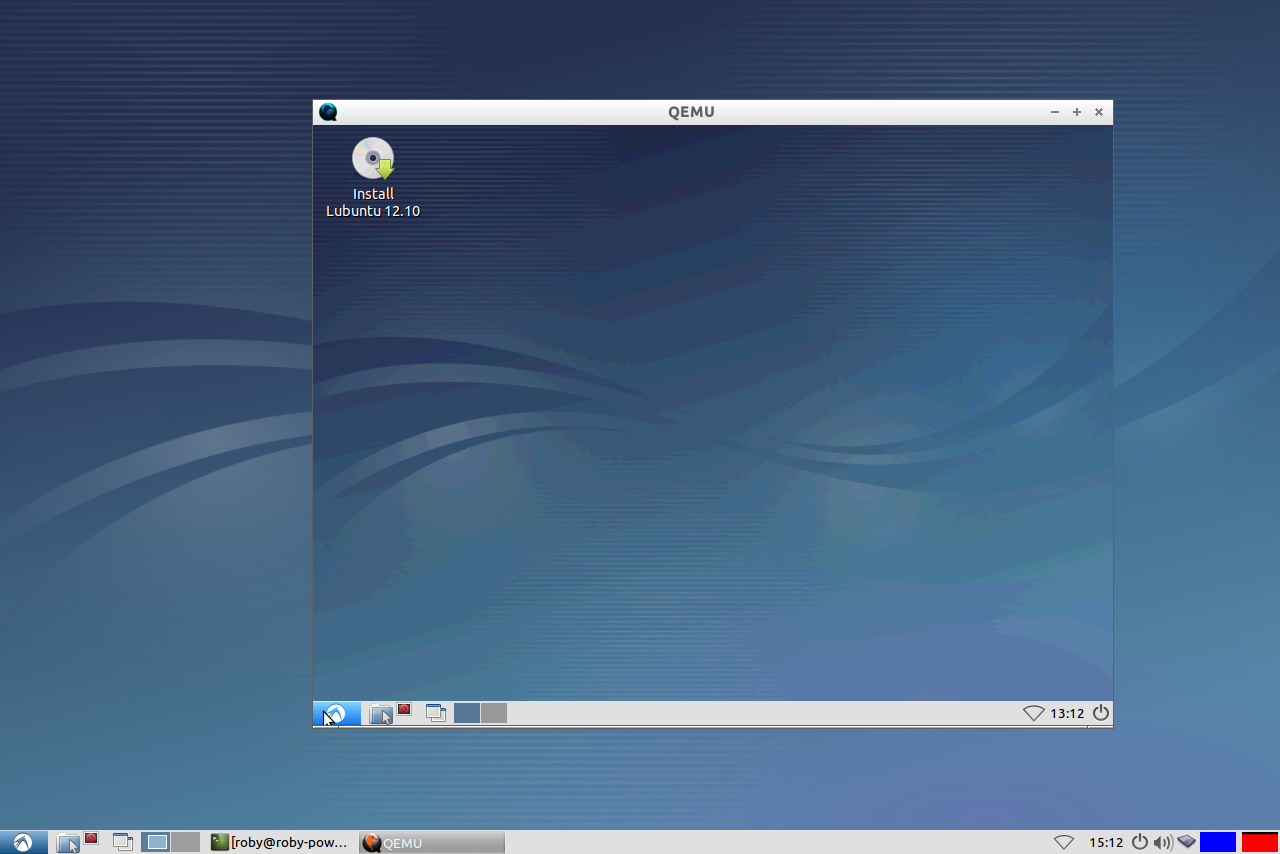Click the QEMU taskbar button in host panel
This screenshot has width=1280, height=854.
[432, 843]
